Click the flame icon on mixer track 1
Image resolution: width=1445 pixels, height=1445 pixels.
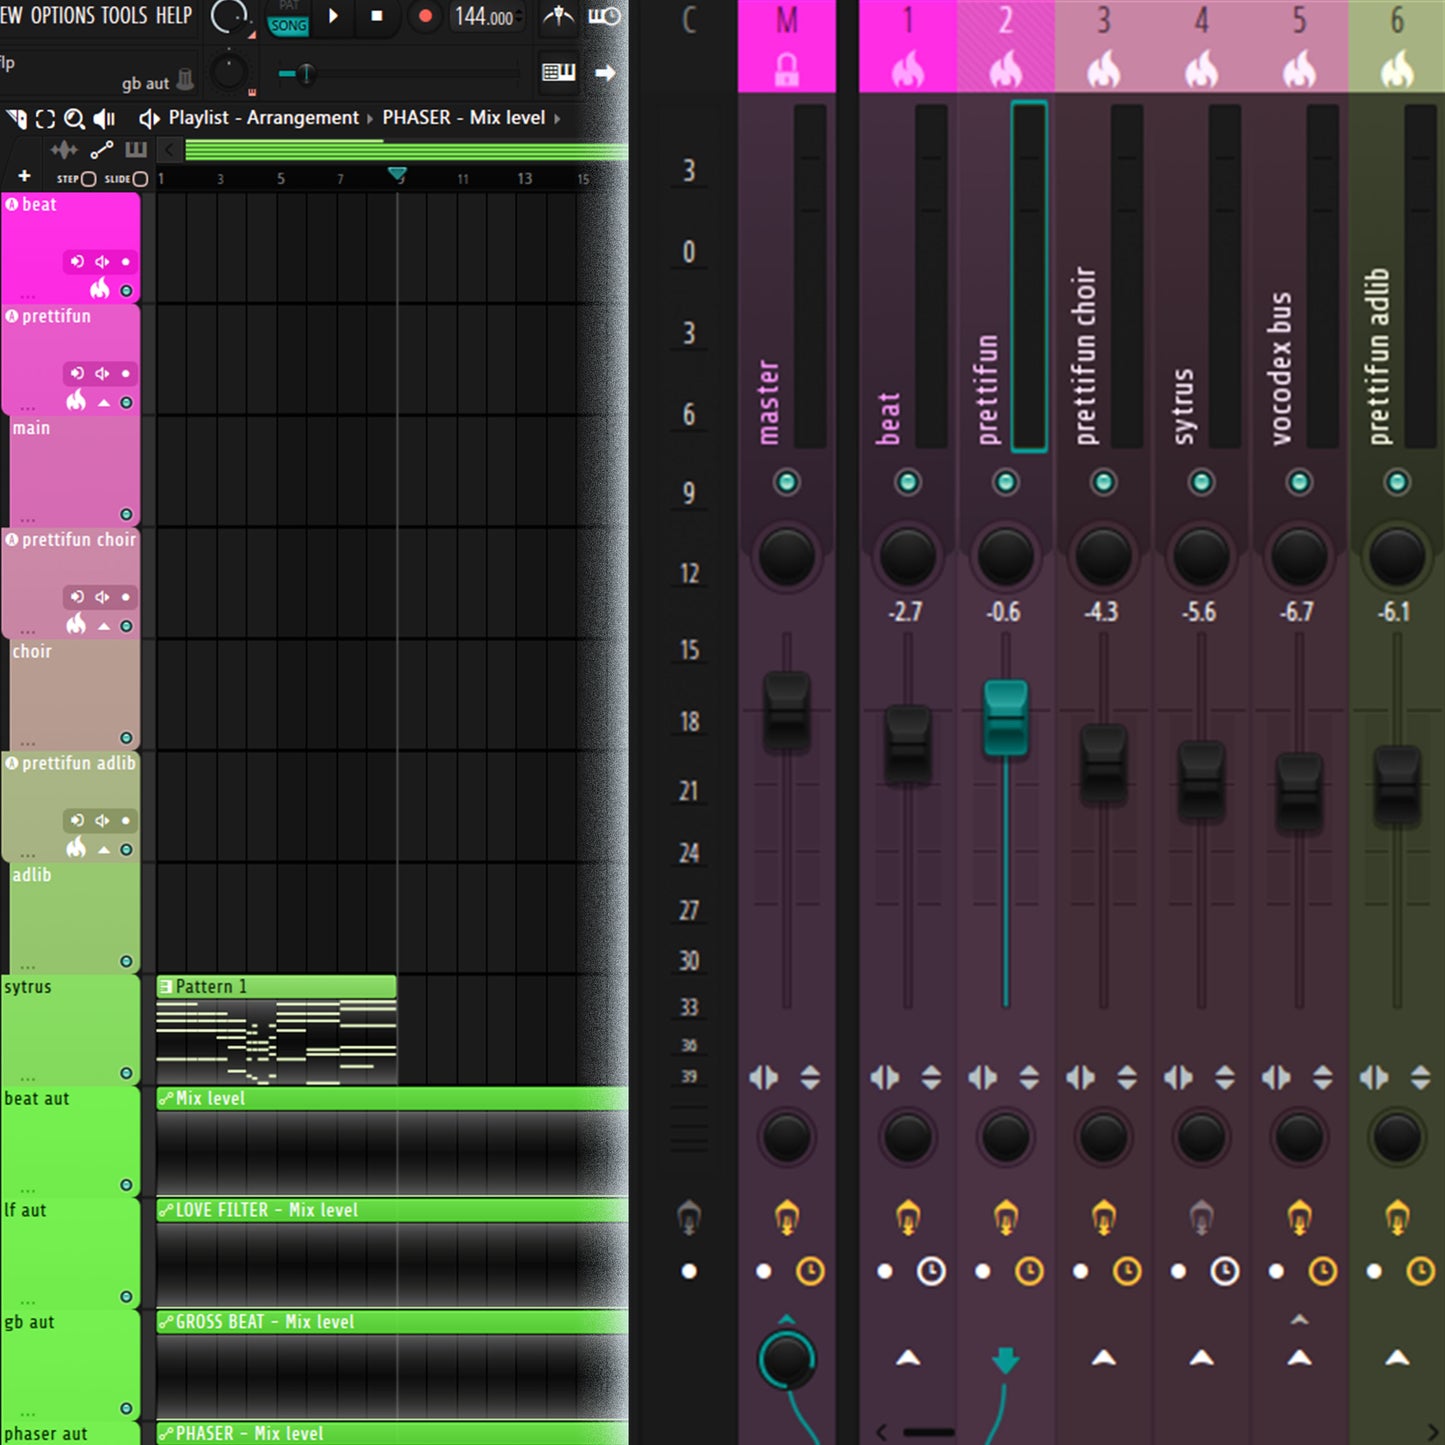[908, 70]
